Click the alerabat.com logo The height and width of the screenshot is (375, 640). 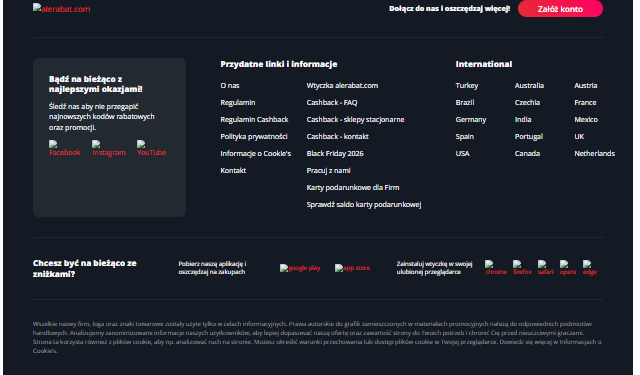pos(62,9)
